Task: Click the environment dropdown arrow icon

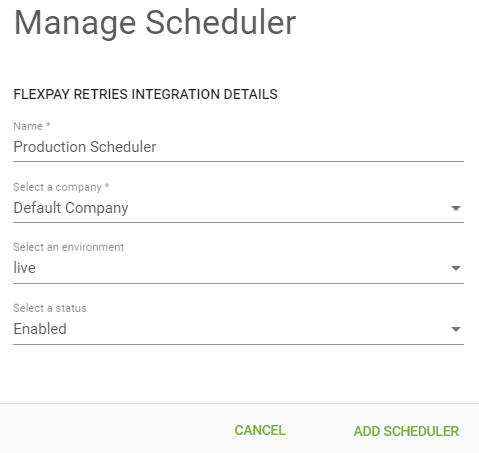Action: coord(455,268)
